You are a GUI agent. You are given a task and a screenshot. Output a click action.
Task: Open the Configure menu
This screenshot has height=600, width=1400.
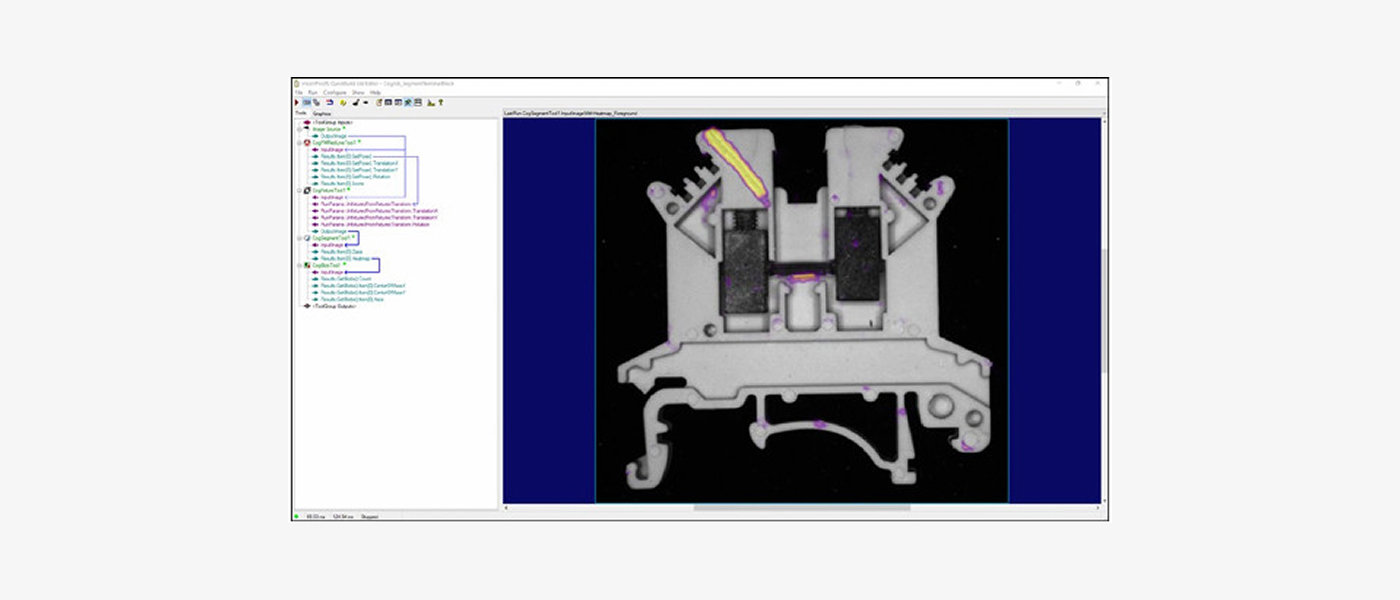click(x=334, y=92)
